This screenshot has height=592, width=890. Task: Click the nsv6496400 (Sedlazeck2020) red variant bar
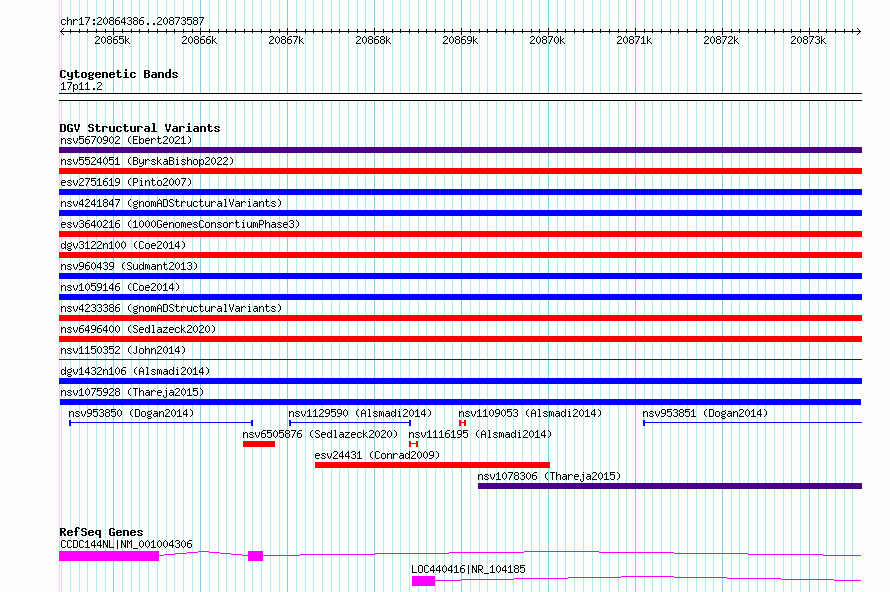pos(460,339)
